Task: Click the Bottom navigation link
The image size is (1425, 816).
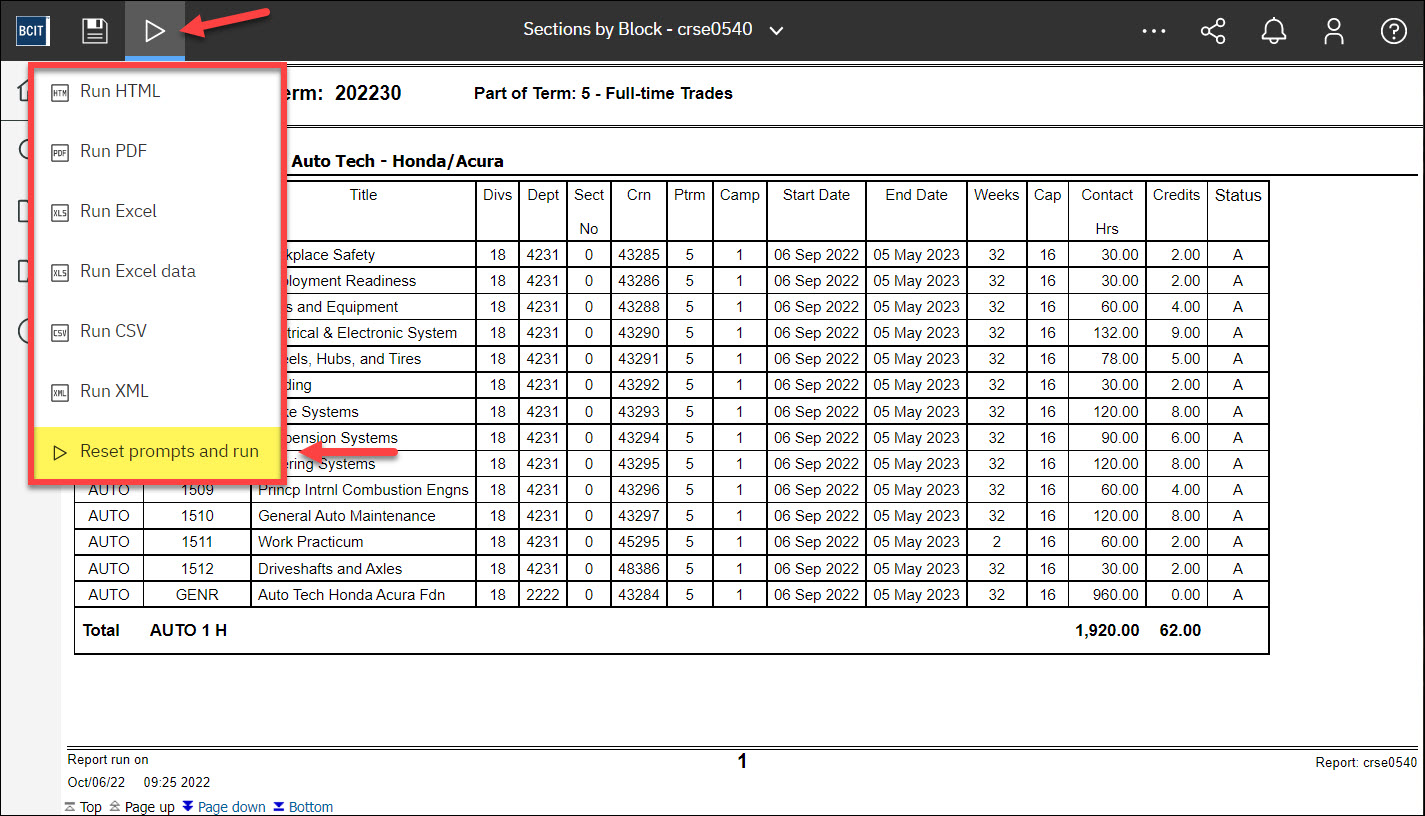Action: pos(310,807)
